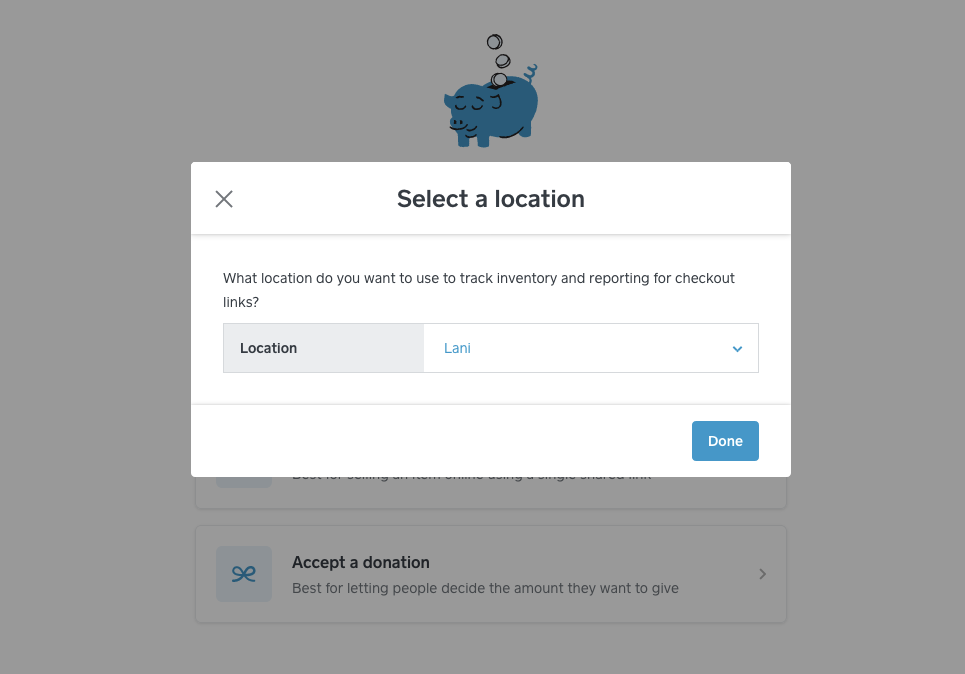Image resolution: width=965 pixels, height=674 pixels.
Task: Click the X icon to dismiss the dialog
Action: tap(224, 198)
